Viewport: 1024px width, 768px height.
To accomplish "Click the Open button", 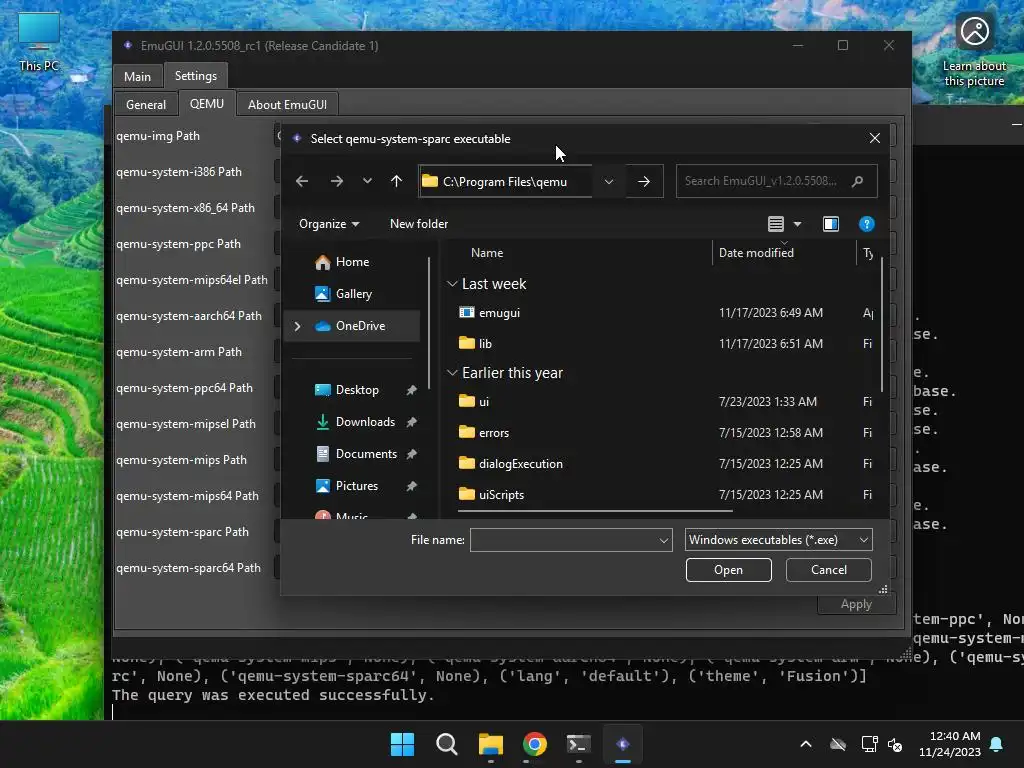I will click(x=728, y=570).
